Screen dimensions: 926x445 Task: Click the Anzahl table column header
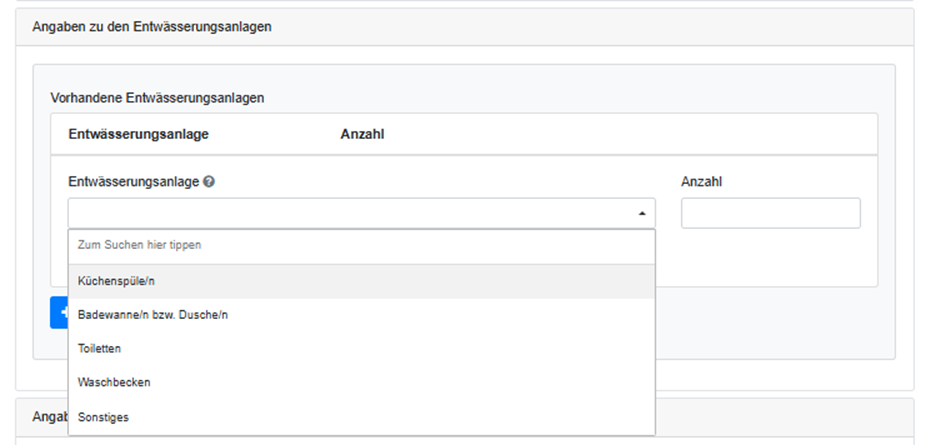point(362,134)
